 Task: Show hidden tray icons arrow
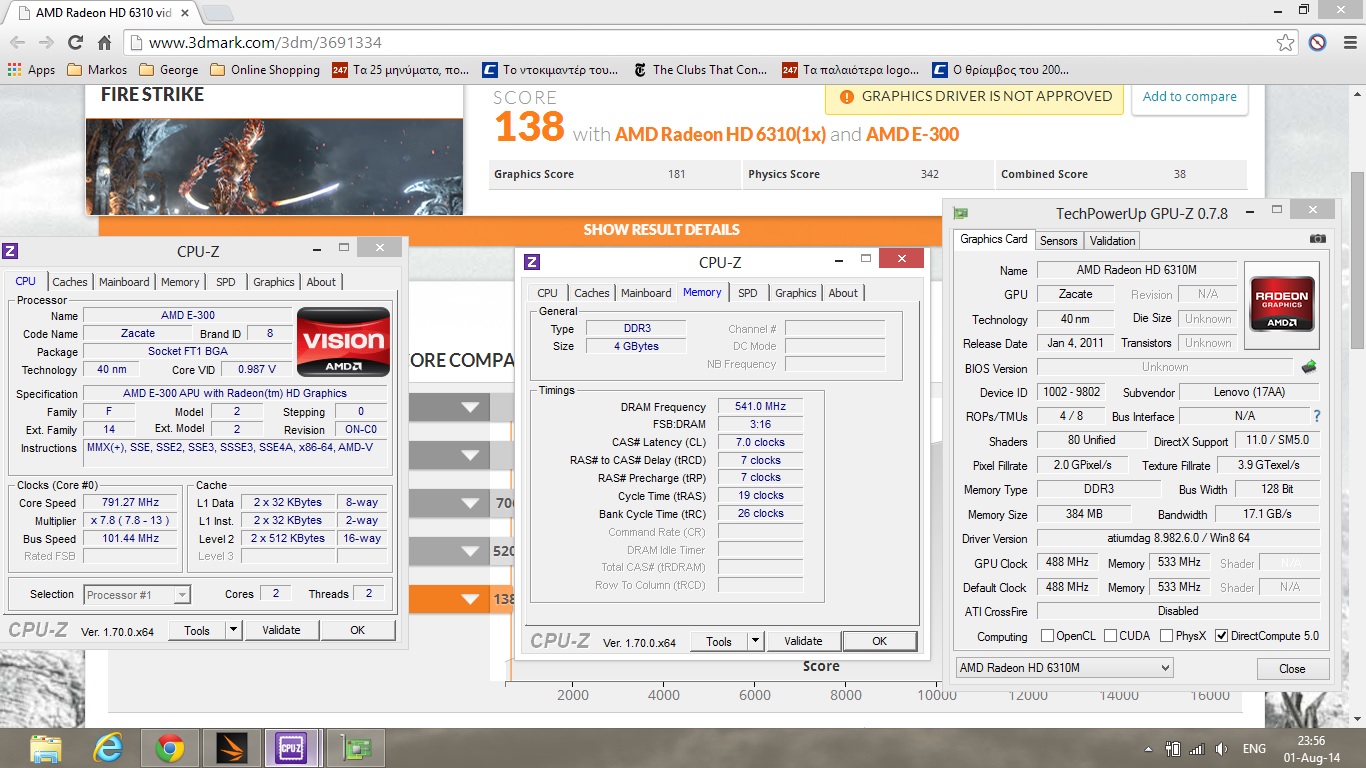click(x=1147, y=749)
